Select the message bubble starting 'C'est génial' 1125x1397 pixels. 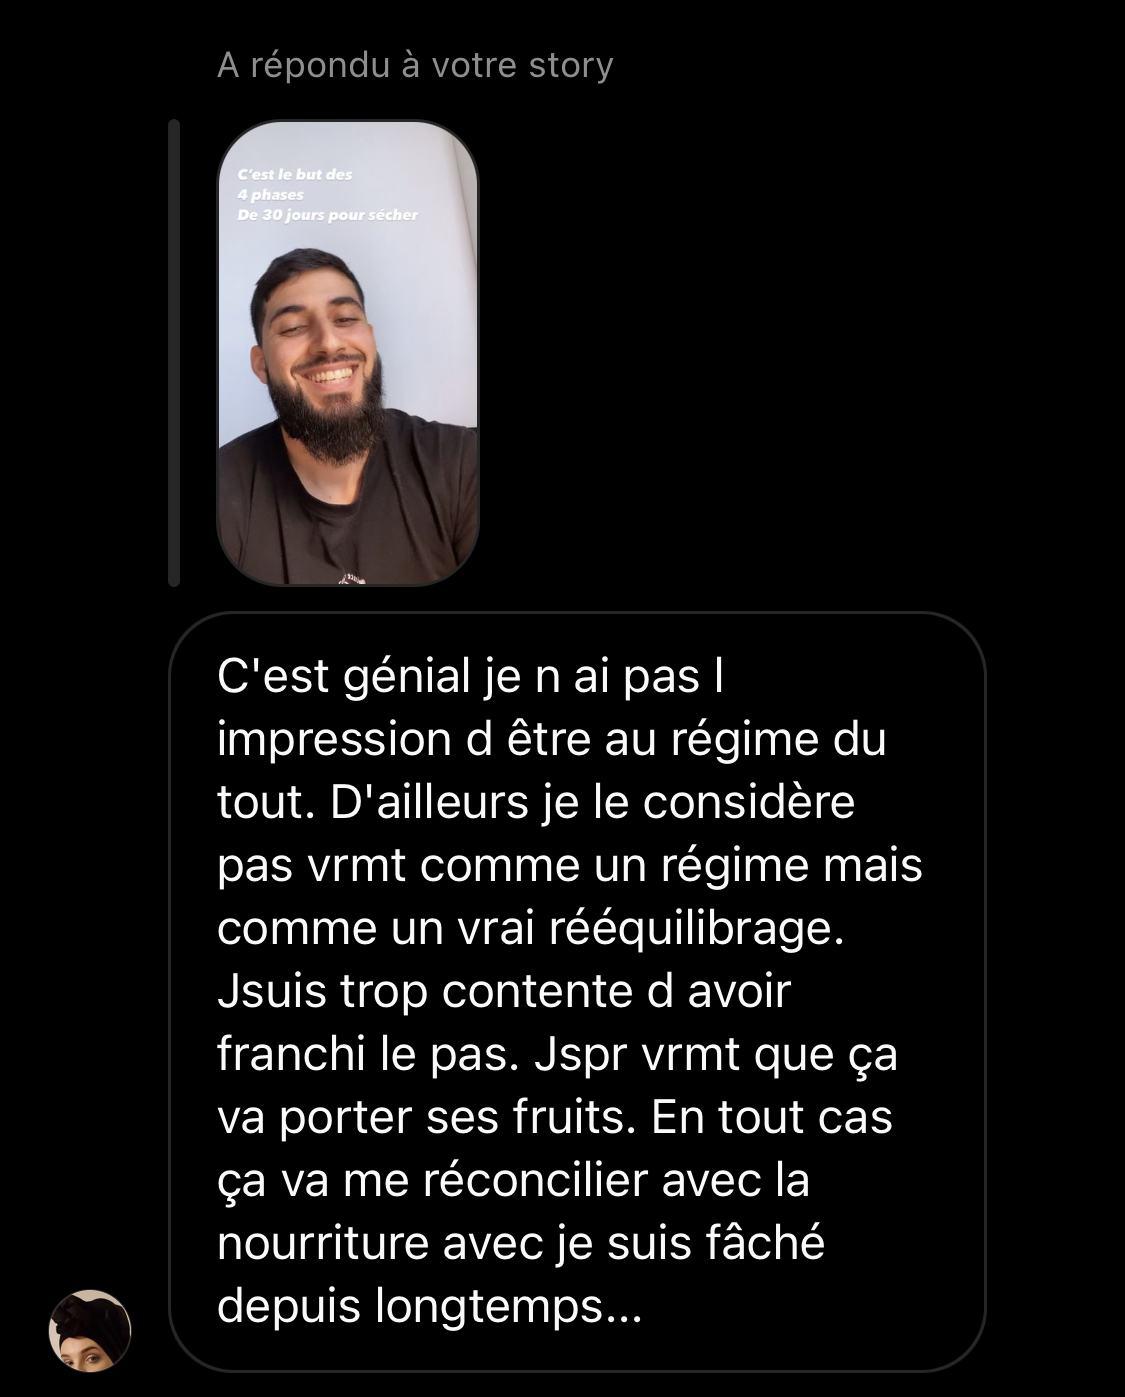[x=577, y=991]
